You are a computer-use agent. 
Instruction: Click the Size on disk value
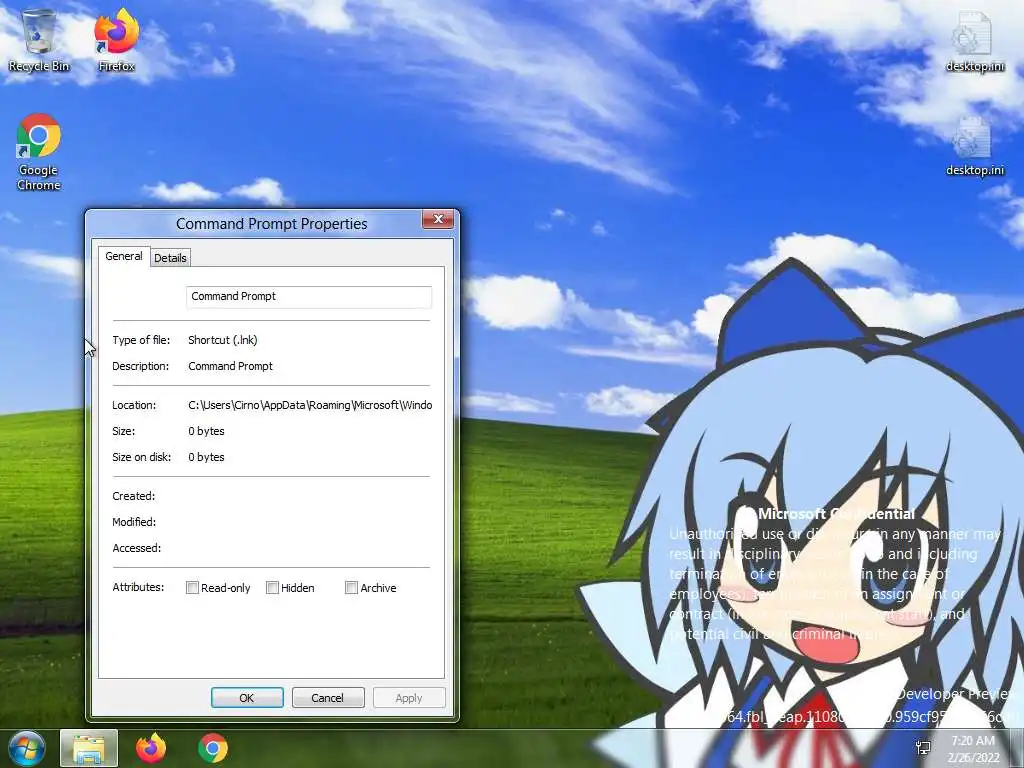point(206,457)
